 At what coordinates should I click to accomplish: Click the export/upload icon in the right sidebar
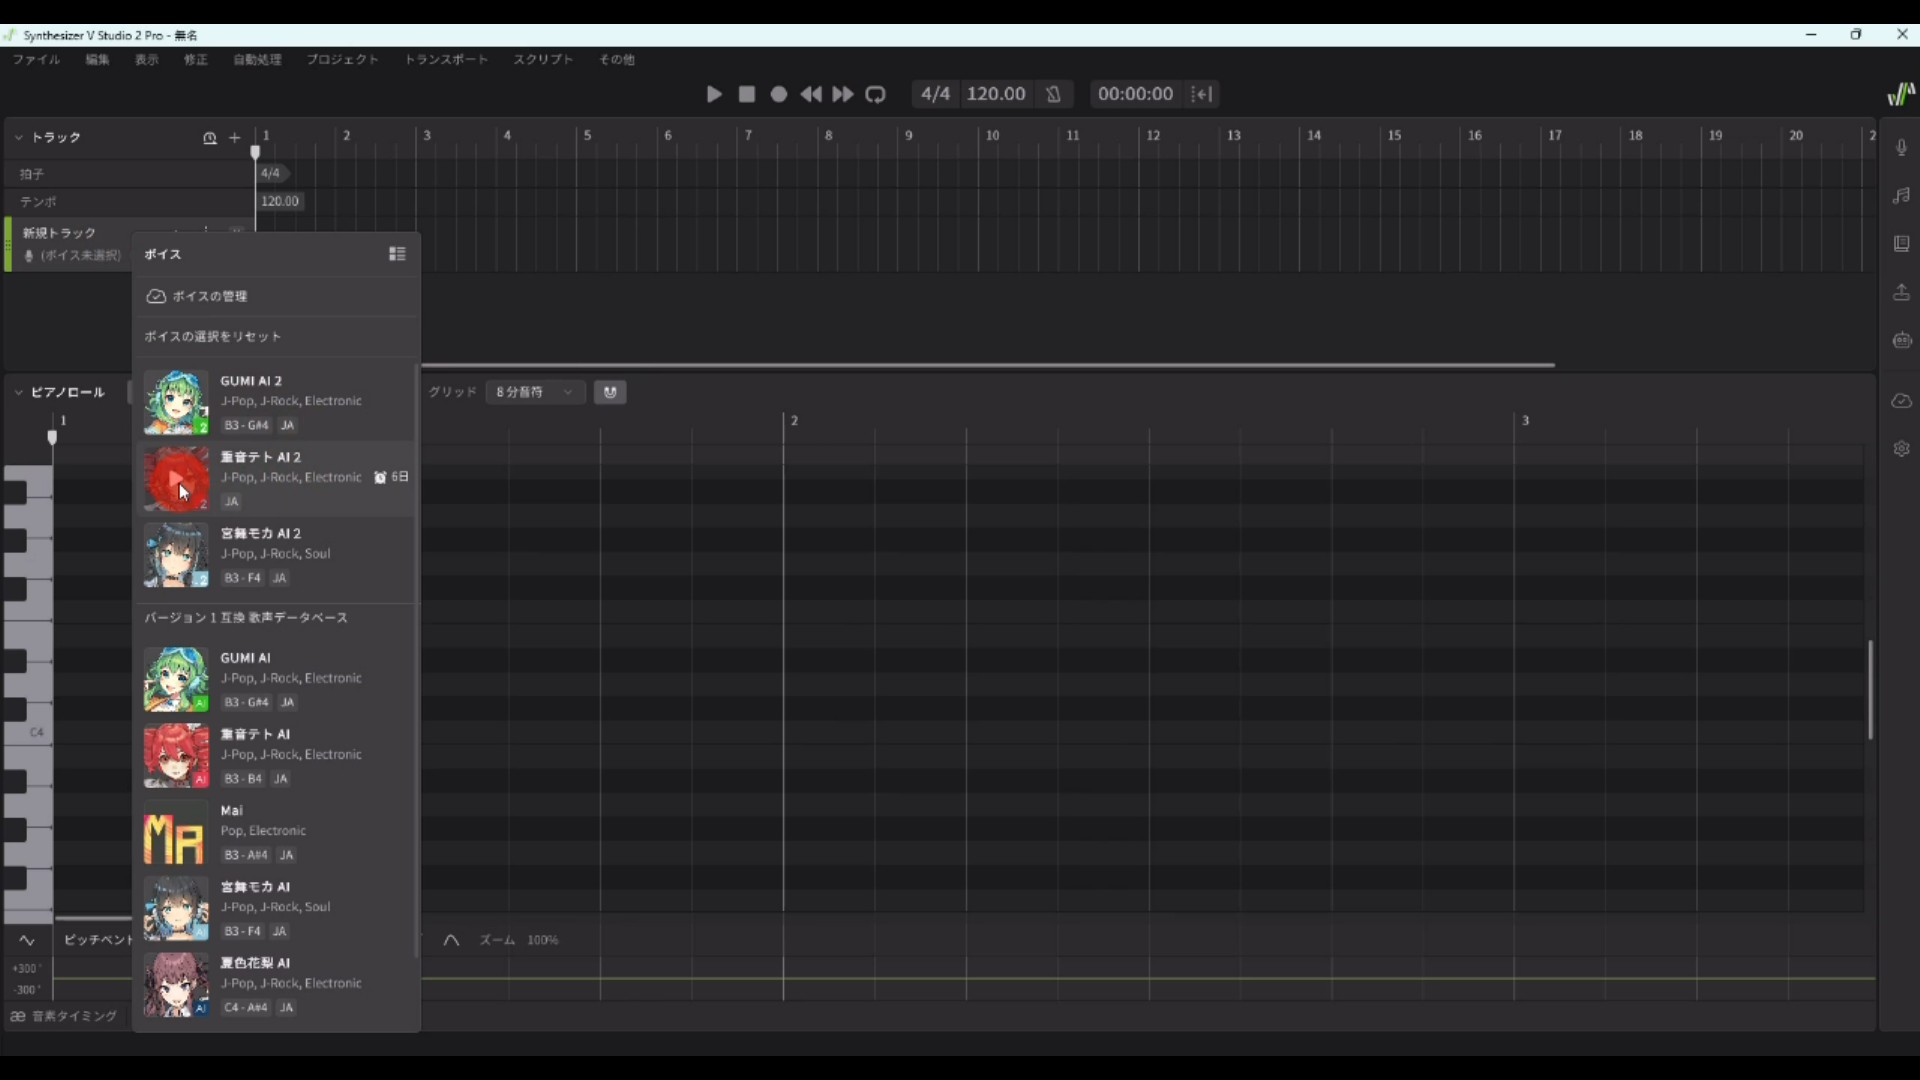pyautogui.click(x=1903, y=292)
